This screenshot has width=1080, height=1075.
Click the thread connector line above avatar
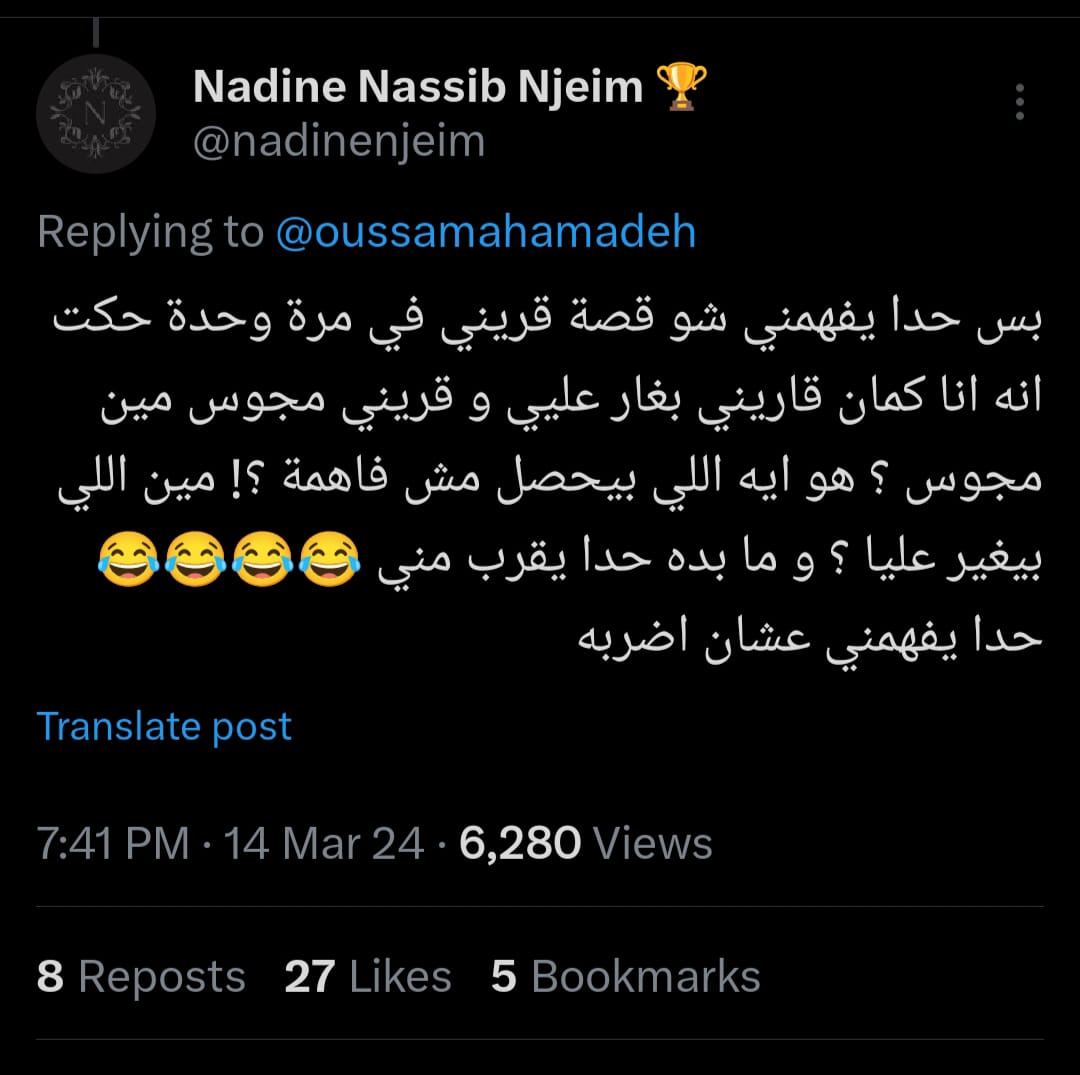tap(96, 32)
